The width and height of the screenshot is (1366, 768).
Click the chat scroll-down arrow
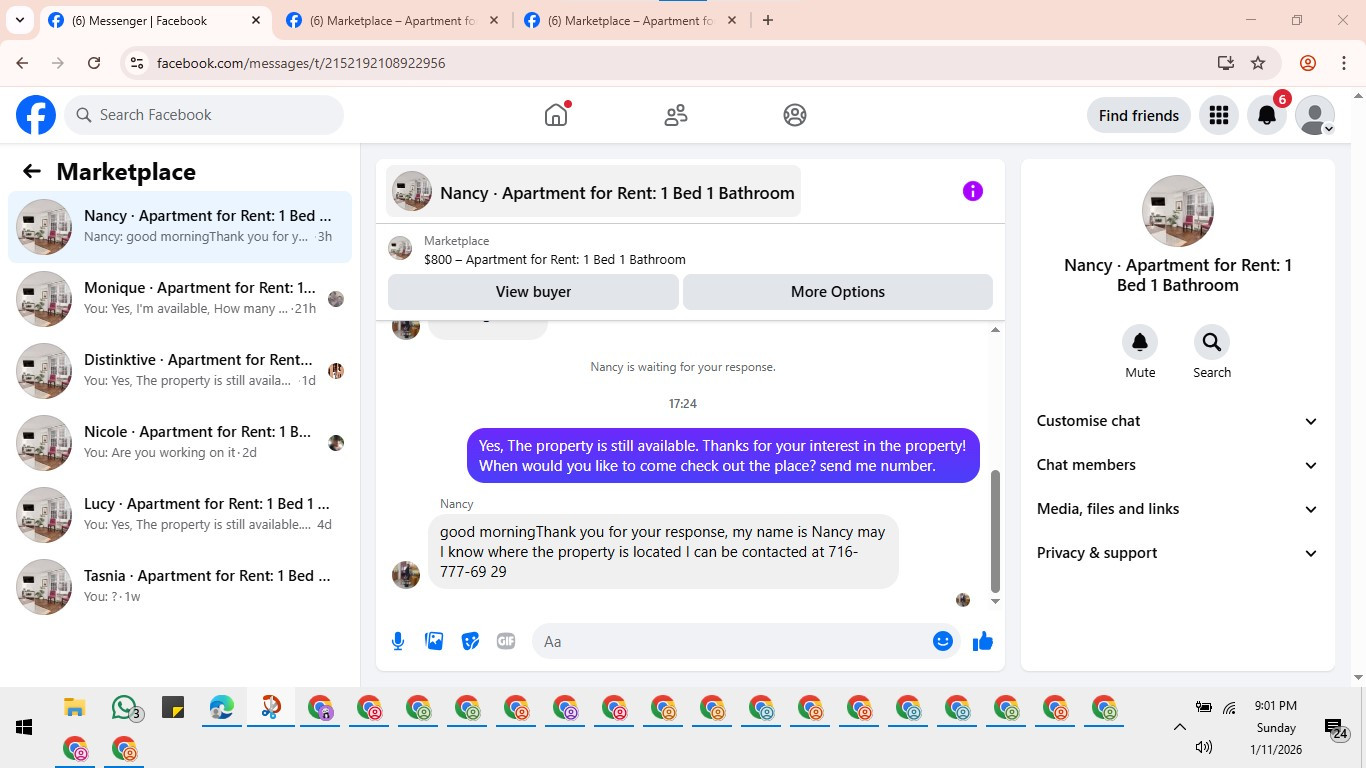(995, 601)
